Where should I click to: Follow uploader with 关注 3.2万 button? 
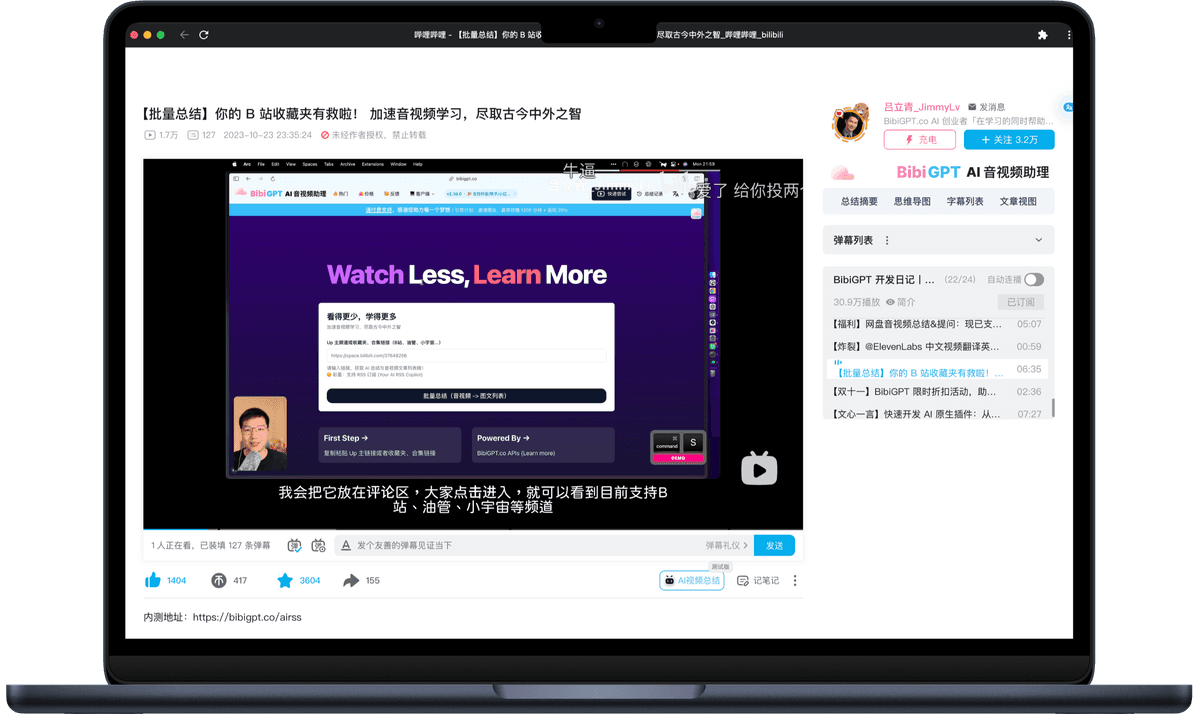click(1009, 140)
